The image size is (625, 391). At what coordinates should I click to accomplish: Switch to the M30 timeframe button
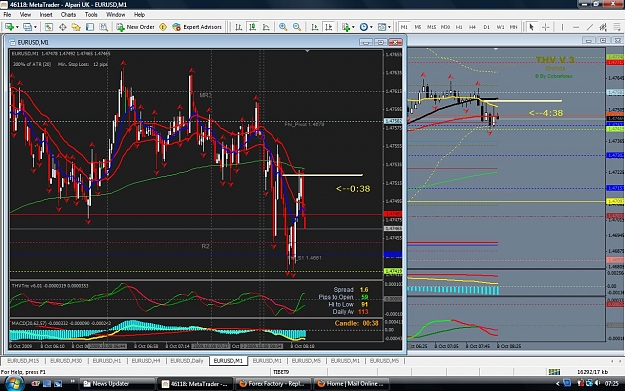tap(445, 27)
